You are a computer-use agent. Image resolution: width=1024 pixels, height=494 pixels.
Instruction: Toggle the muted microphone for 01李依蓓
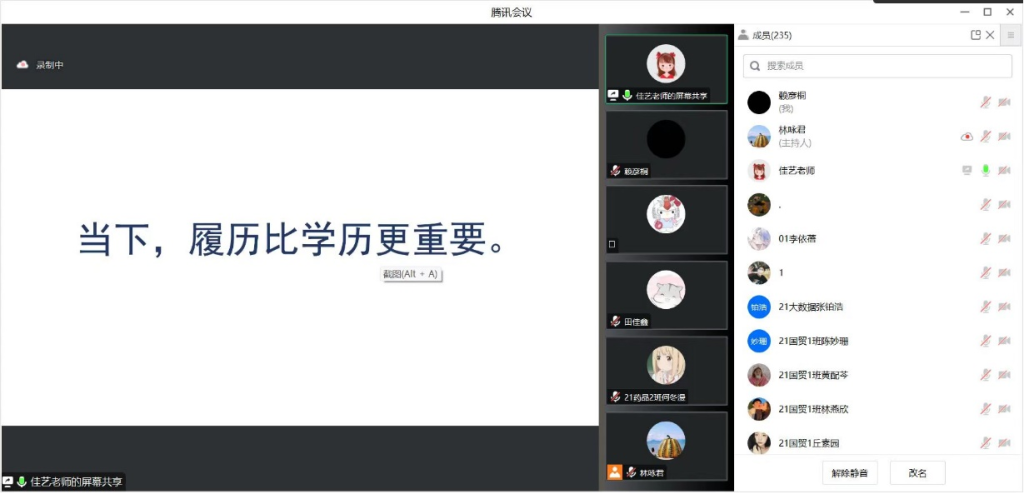point(985,239)
